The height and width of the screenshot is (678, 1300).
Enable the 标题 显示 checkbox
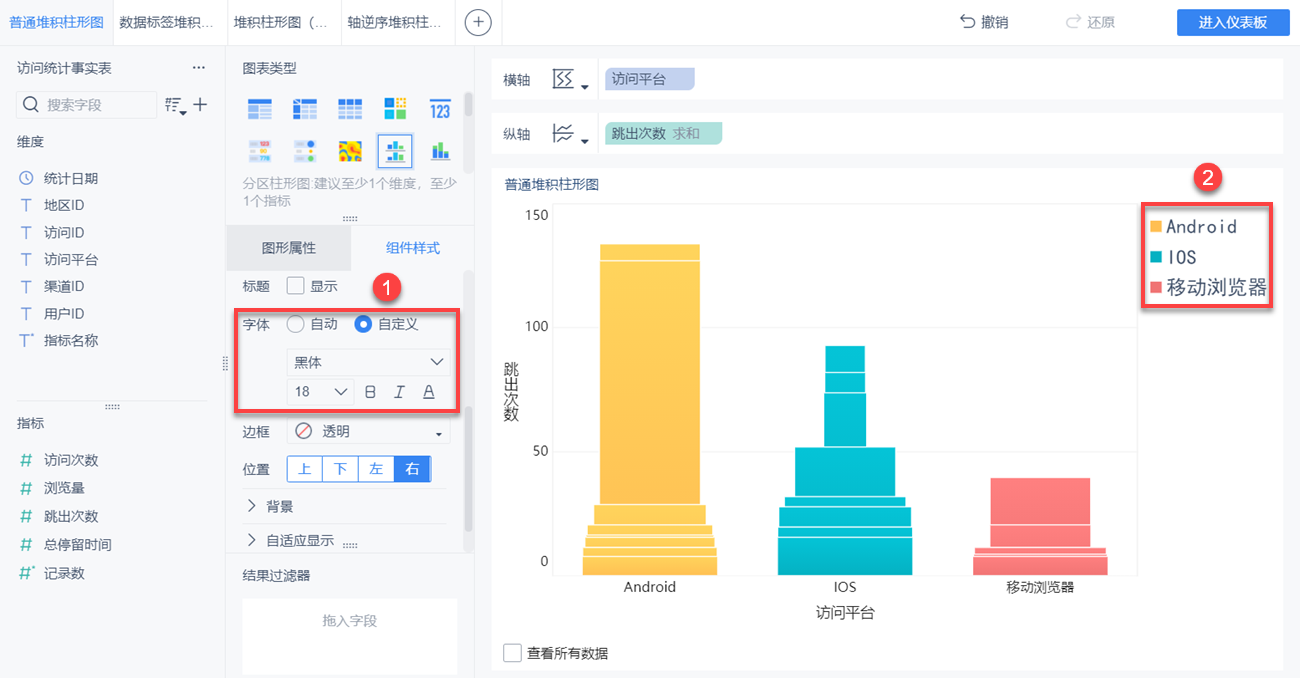click(295, 286)
